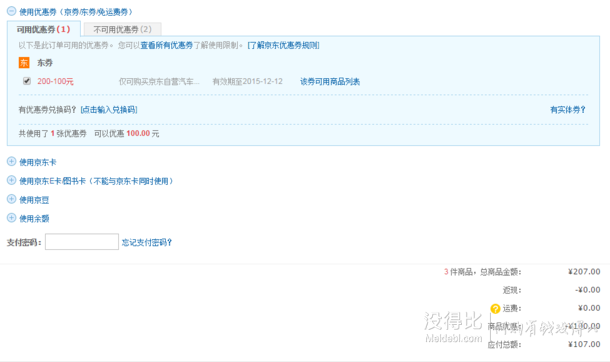
Task: Click the 运费 question mark help icon
Action: click(x=495, y=309)
